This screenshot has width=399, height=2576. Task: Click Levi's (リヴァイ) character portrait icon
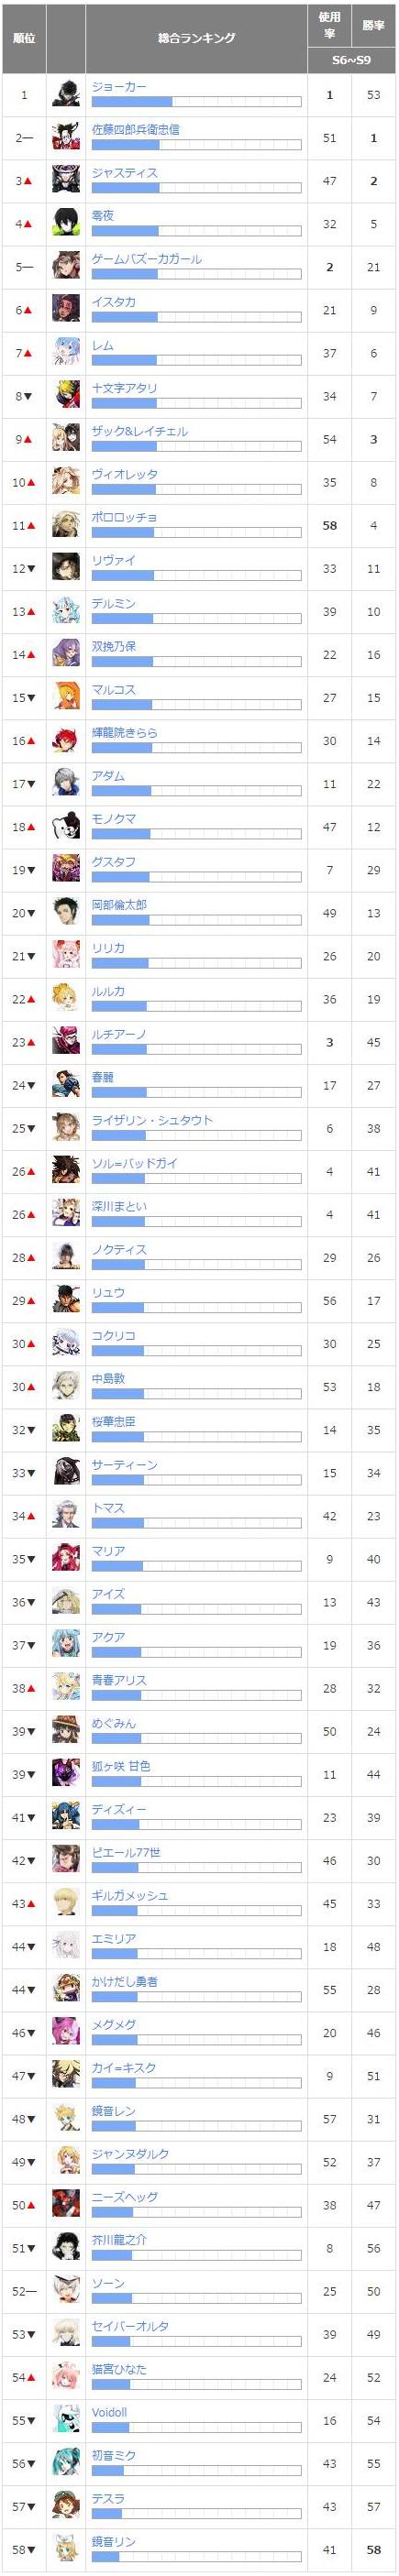(66, 569)
